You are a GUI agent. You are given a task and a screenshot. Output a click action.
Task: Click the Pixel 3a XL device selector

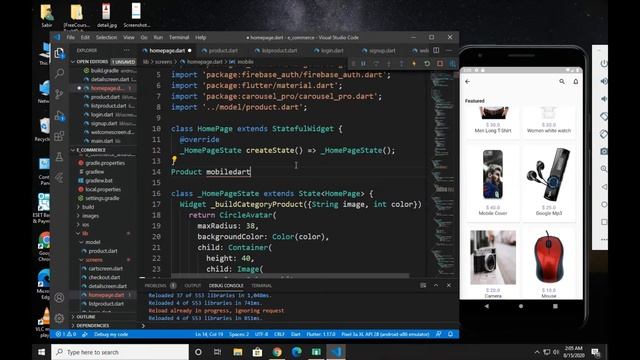(x=385, y=334)
